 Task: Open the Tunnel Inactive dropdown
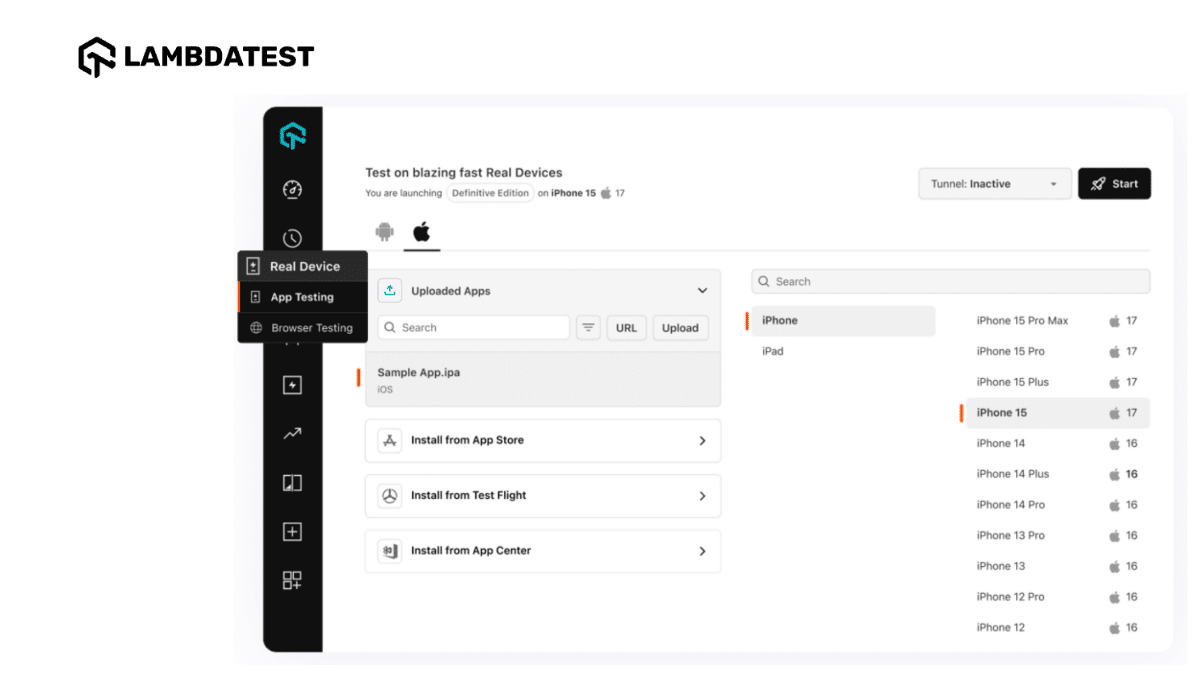coord(994,183)
